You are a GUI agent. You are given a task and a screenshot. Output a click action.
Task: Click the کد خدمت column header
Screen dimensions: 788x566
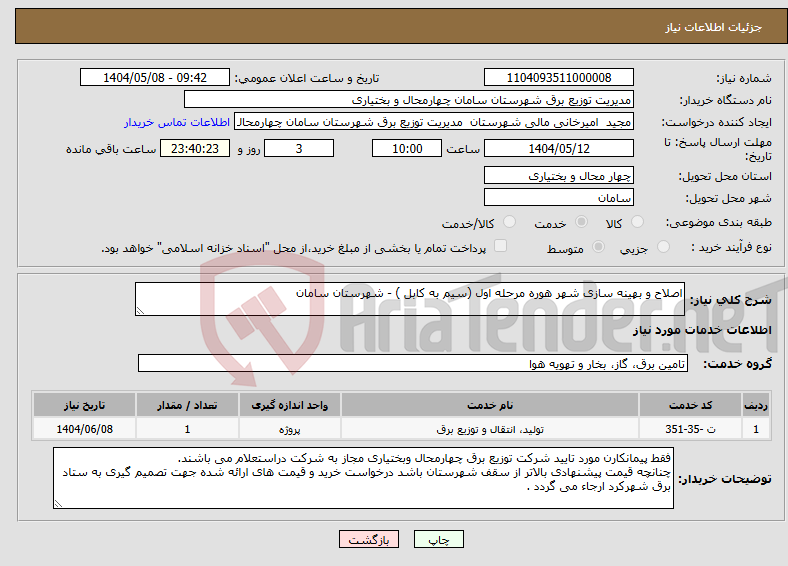click(x=691, y=405)
